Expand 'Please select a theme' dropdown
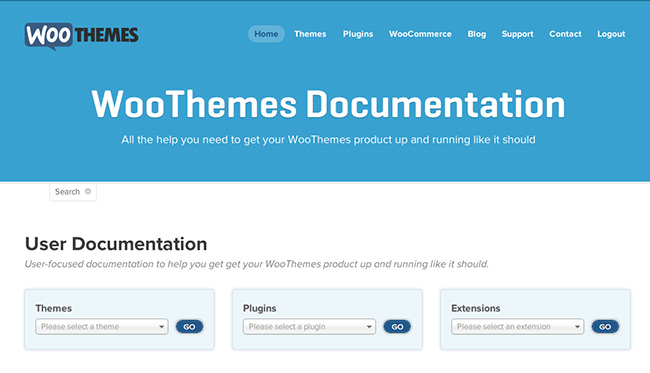Viewport: 650px width, 373px height. pyautogui.click(x=102, y=327)
